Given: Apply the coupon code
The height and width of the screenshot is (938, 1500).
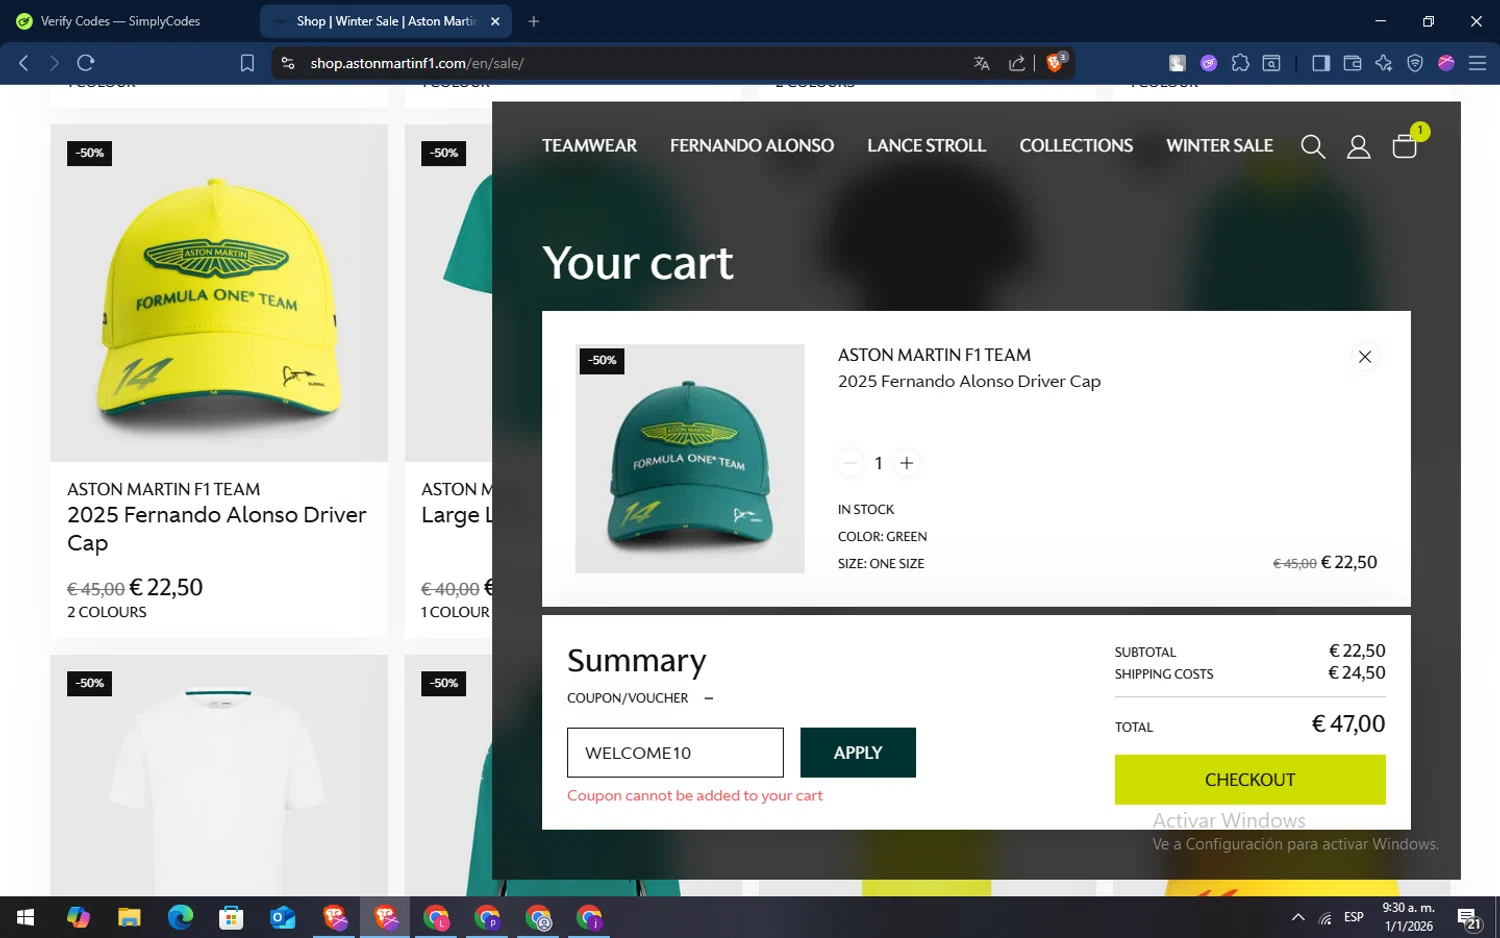Looking at the screenshot, I should [858, 752].
